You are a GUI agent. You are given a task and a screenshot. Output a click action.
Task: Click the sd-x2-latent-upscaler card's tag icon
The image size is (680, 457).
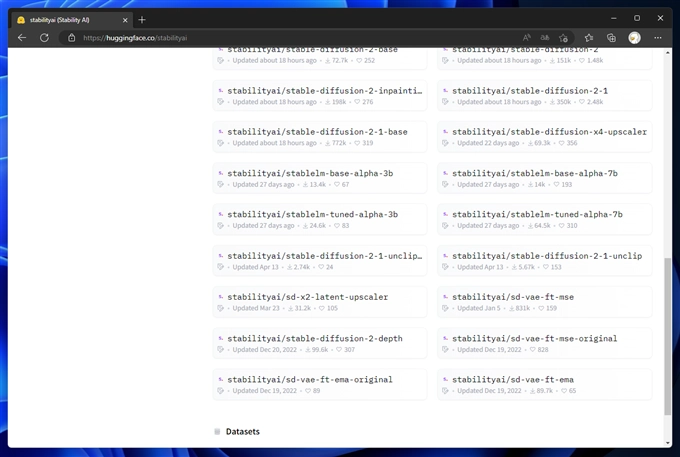pos(220,308)
